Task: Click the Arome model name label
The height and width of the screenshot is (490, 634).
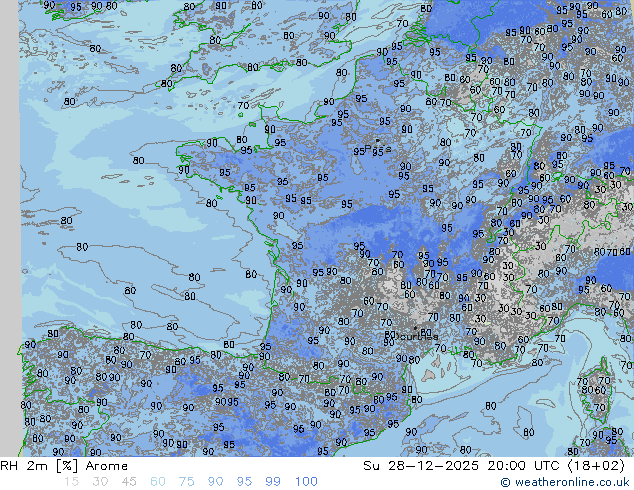Action: 107,466
